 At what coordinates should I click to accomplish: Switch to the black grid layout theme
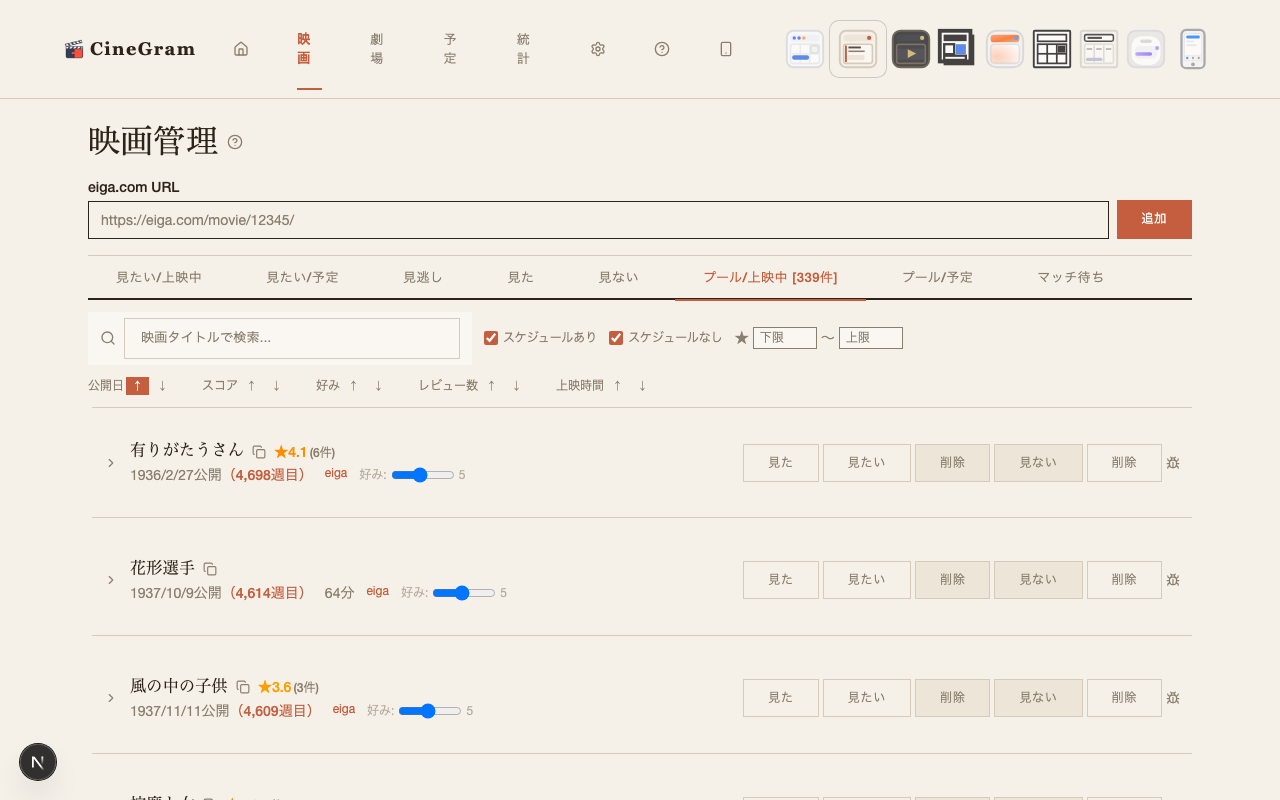click(x=1051, y=49)
